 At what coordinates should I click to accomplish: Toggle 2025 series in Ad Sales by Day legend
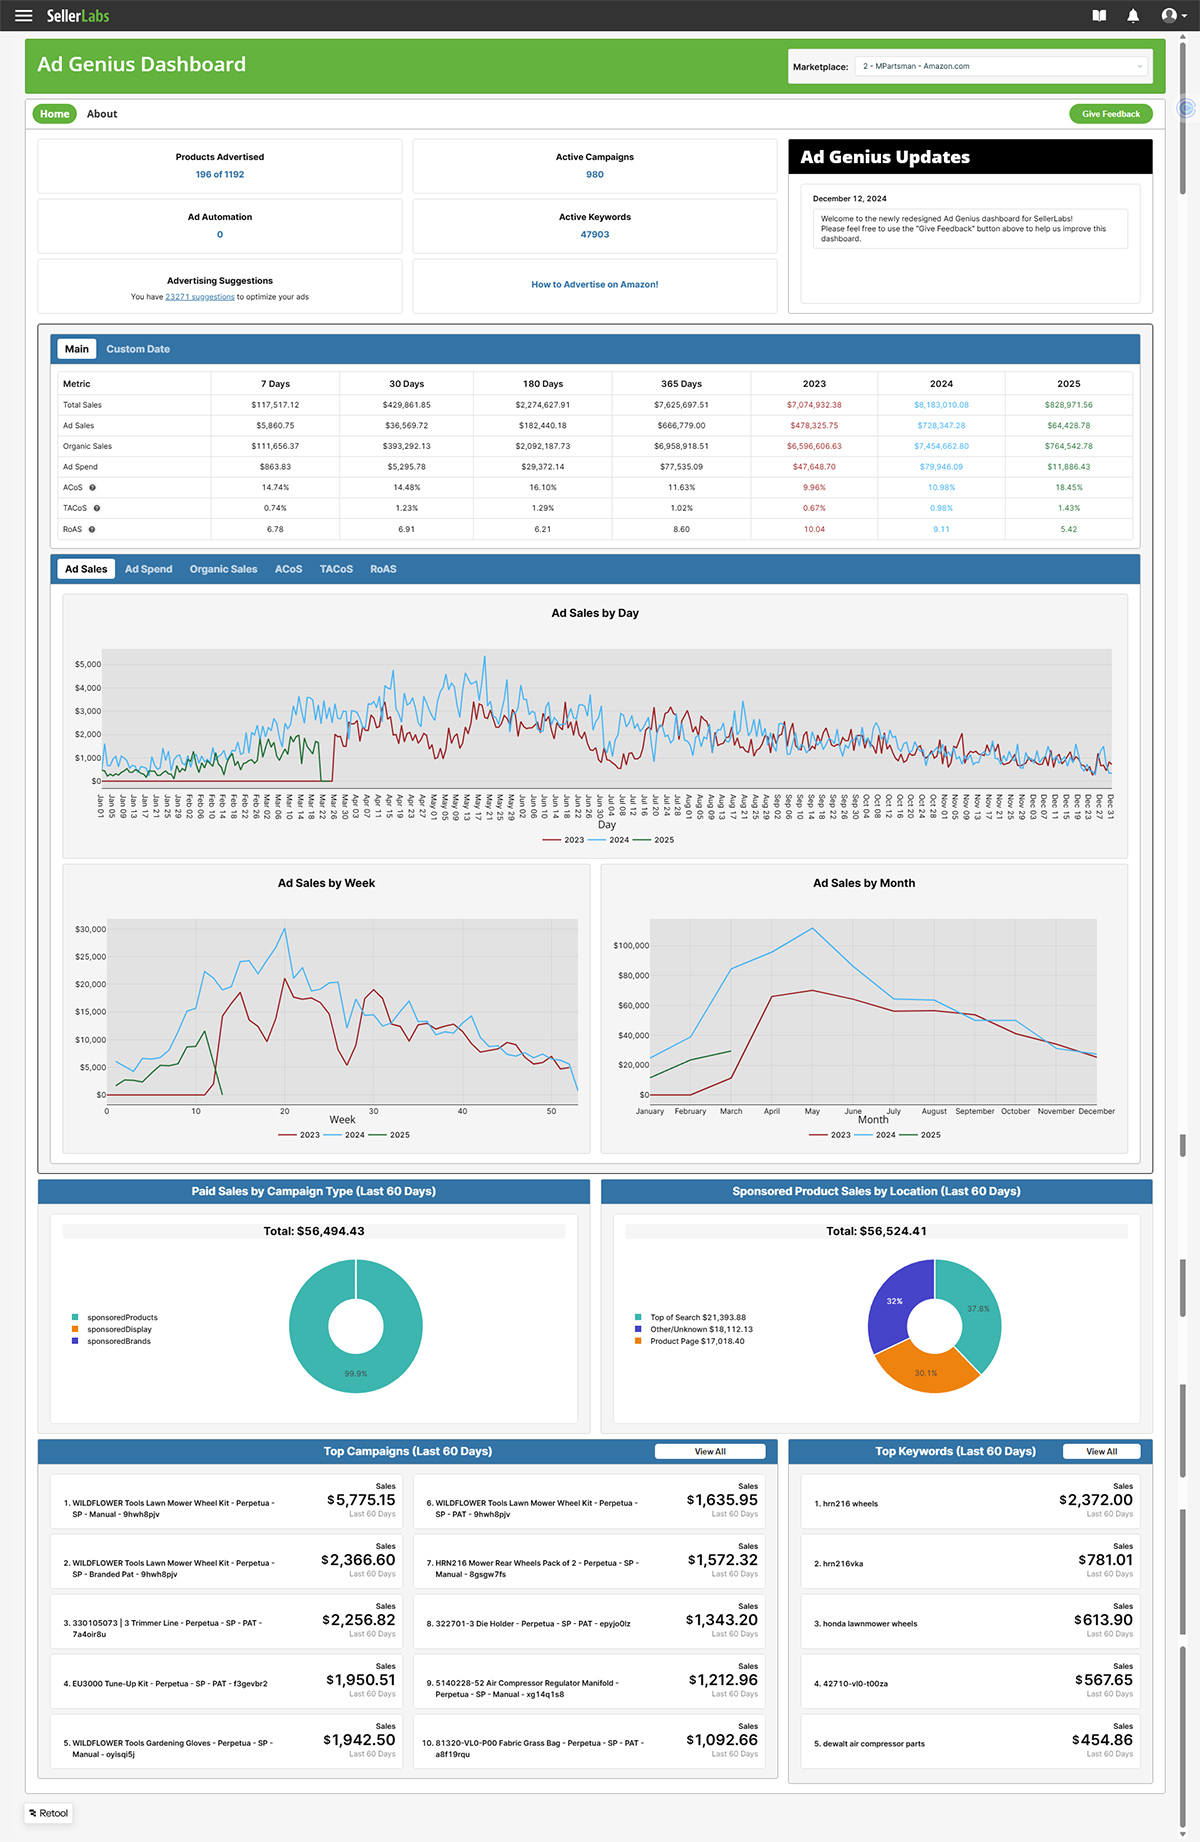653,840
